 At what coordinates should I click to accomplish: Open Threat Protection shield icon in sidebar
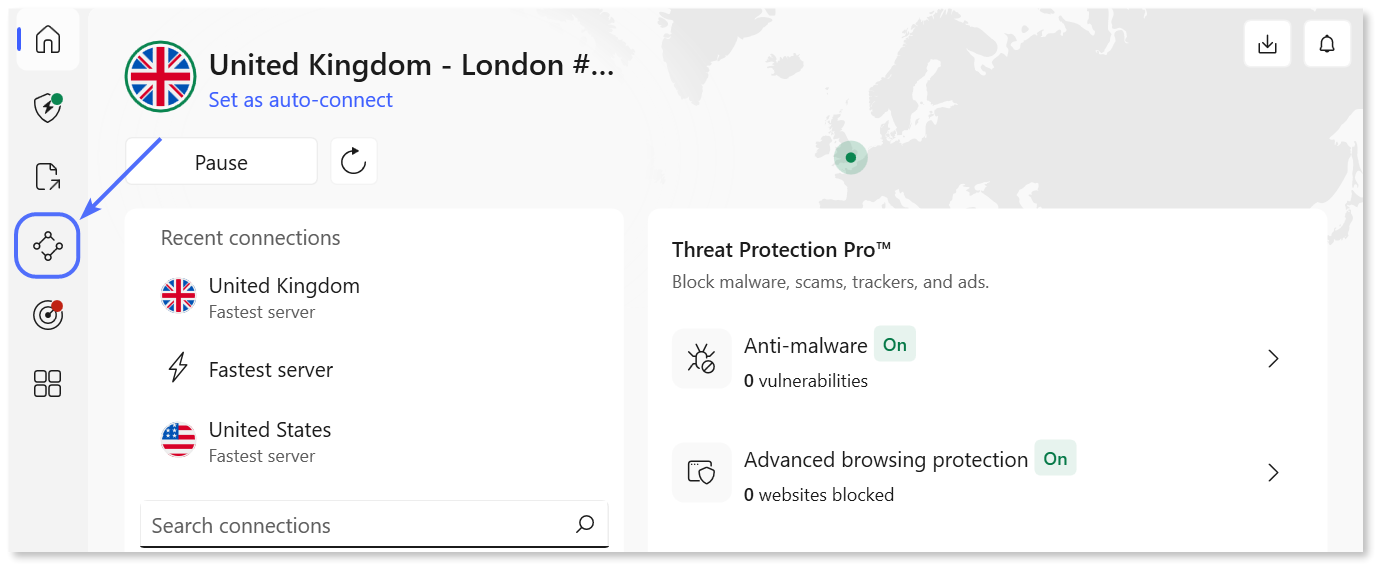[x=48, y=108]
